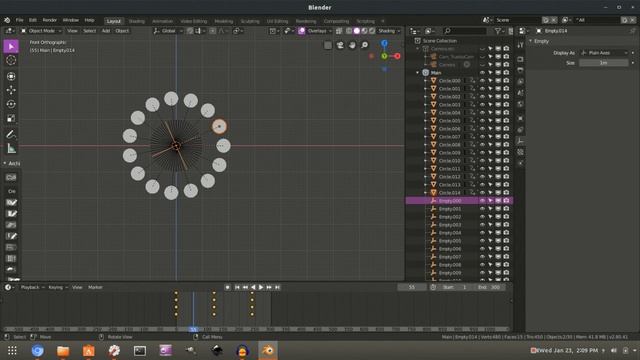This screenshot has height=360, width=640.
Task: Select the Measure ruler tool
Action: 11,149
